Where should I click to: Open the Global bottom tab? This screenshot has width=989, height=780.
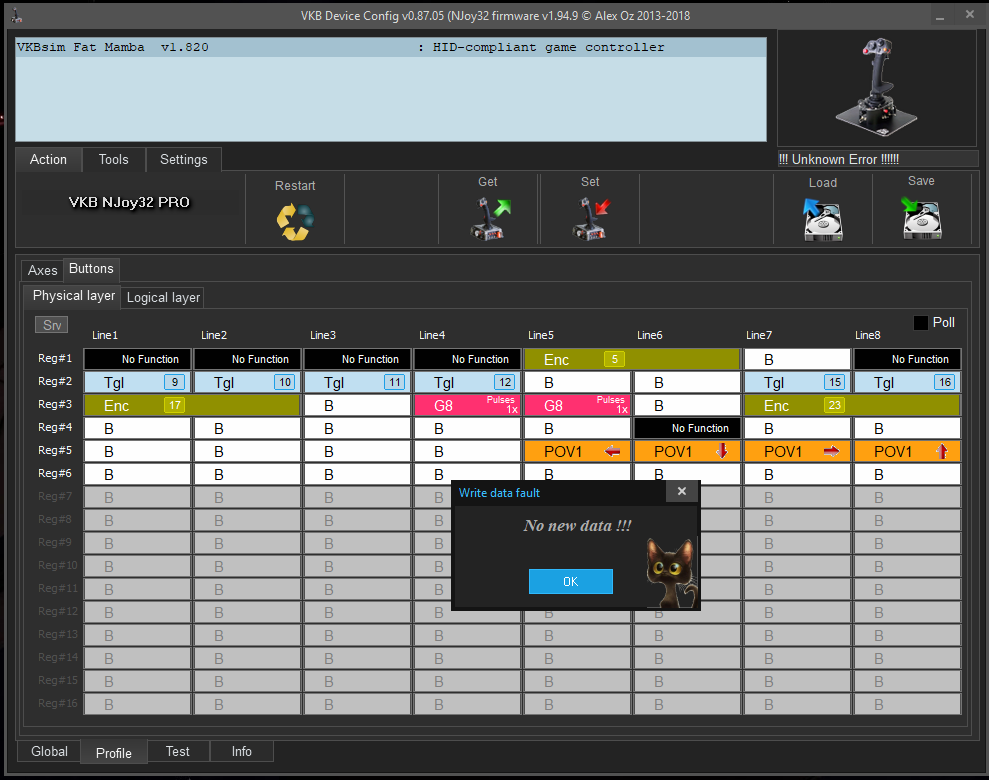click(49, 751)
